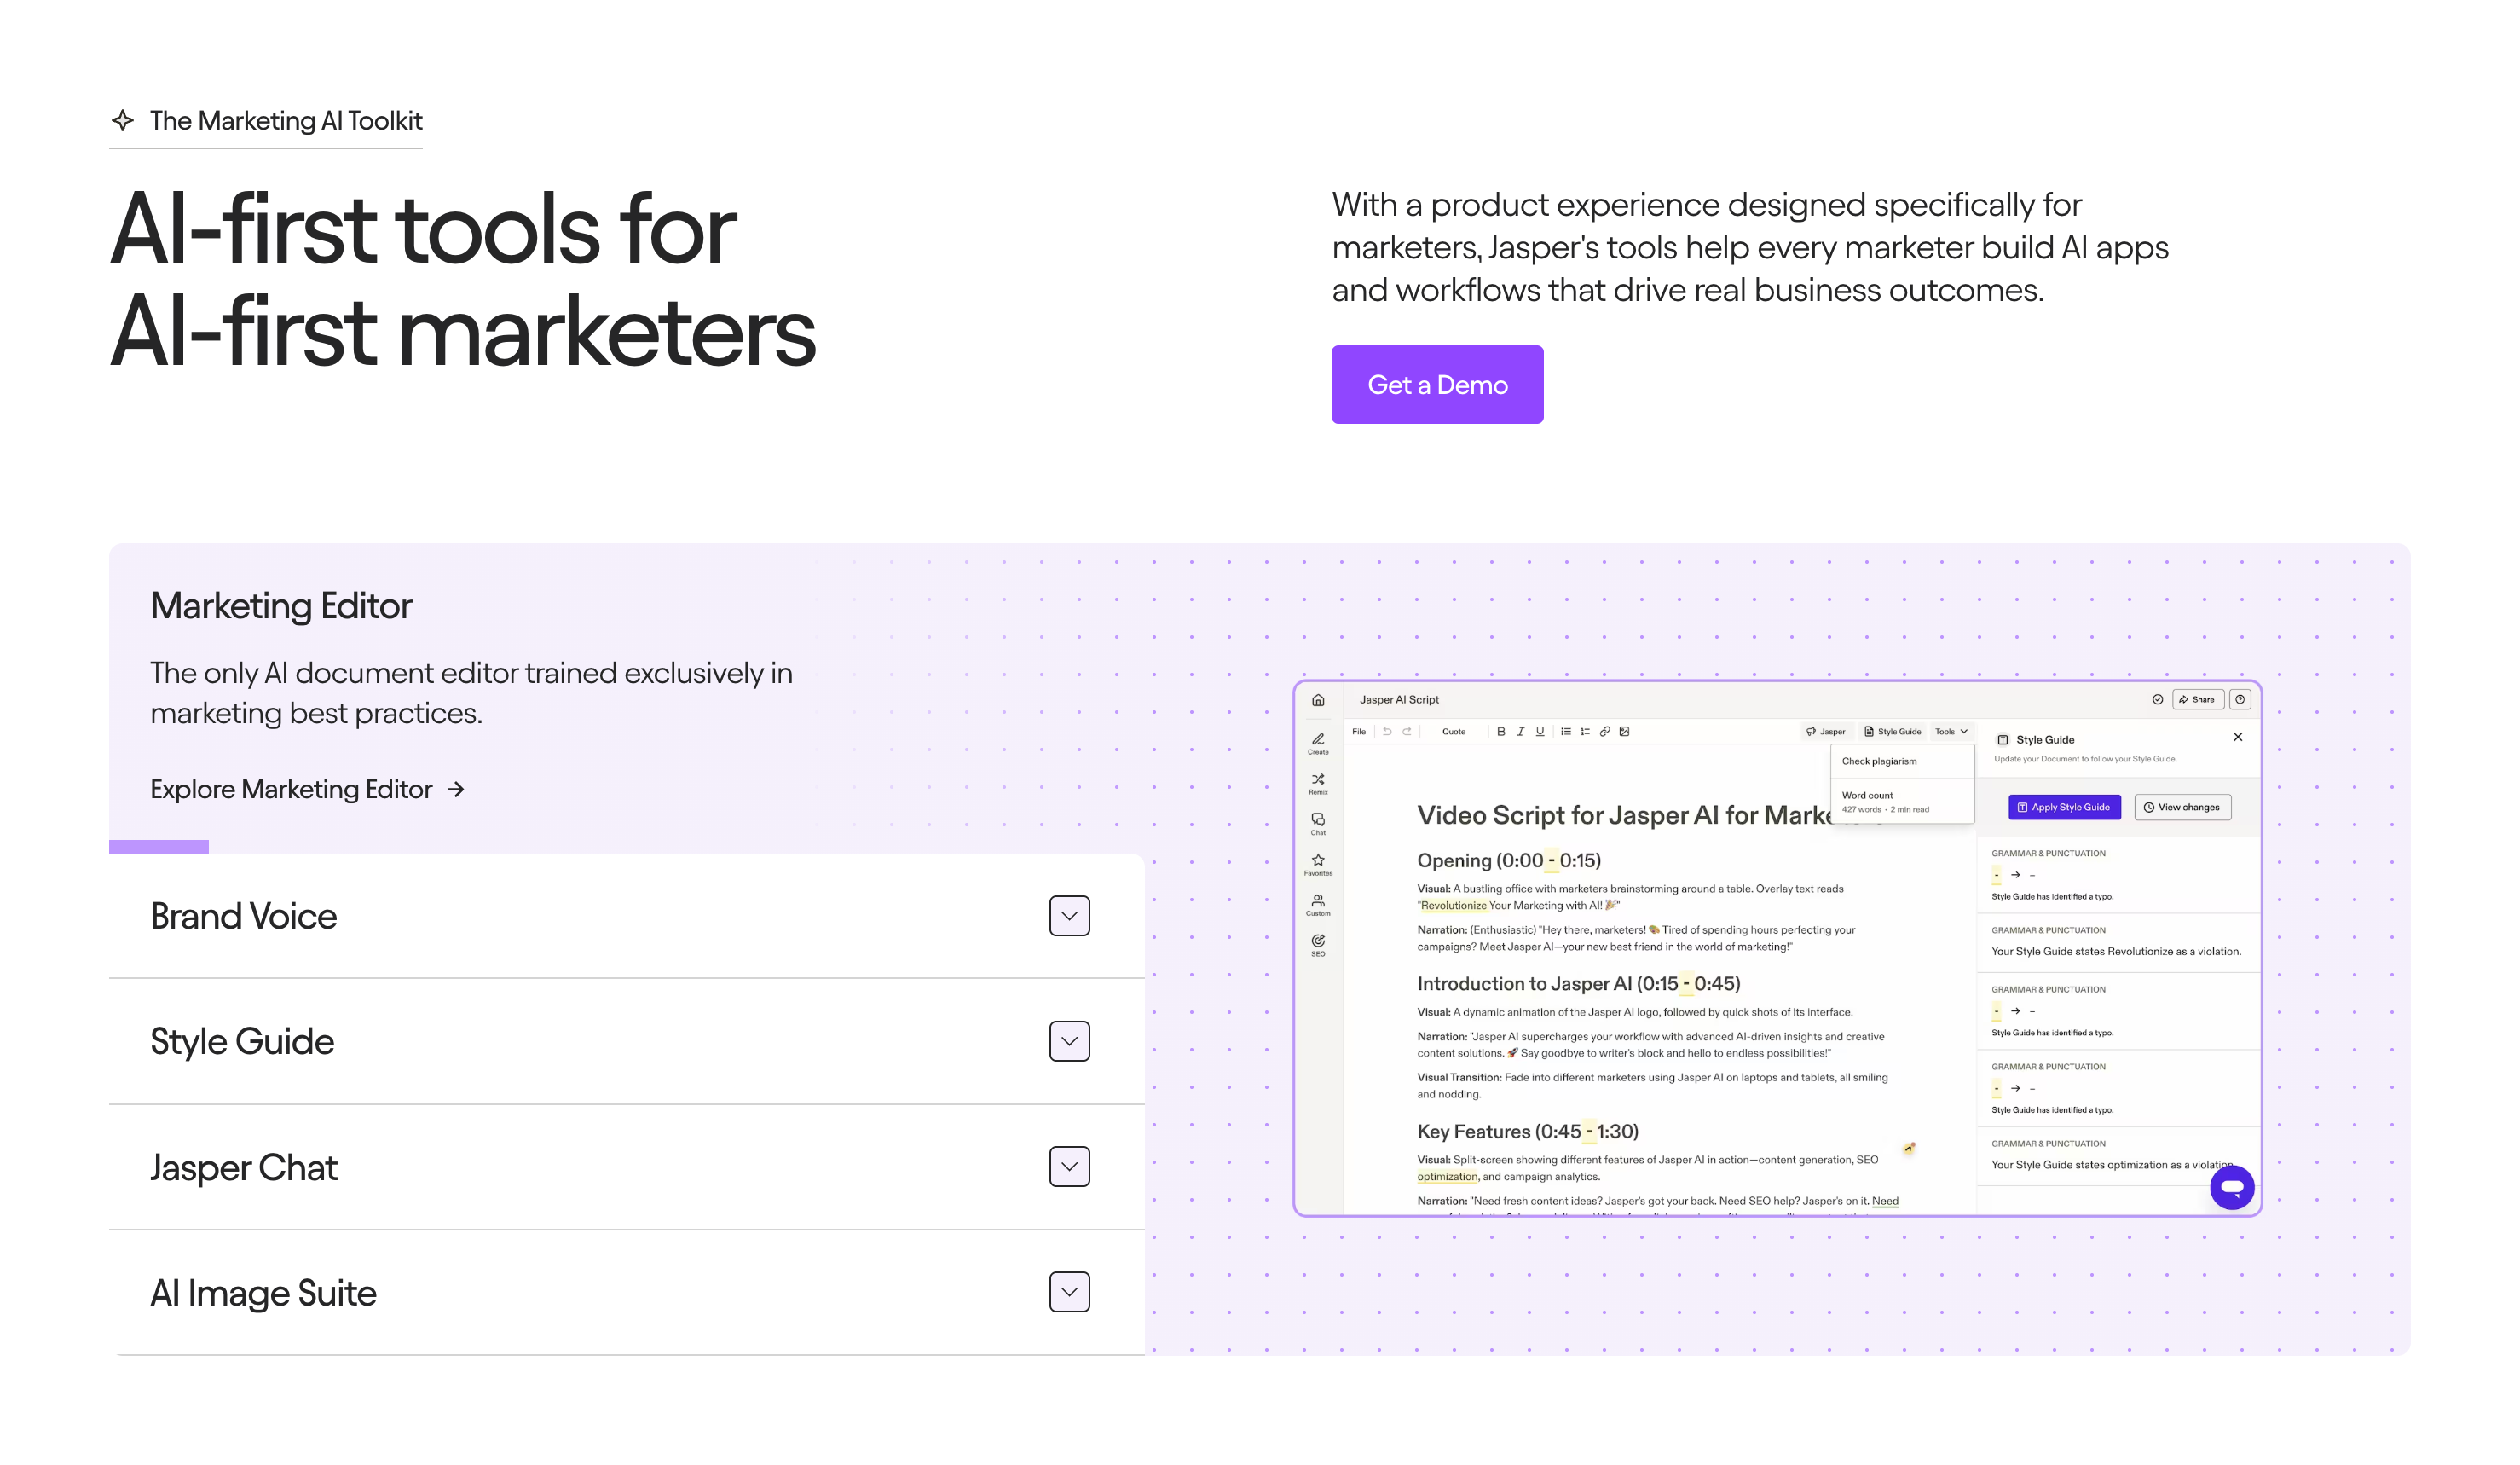2520x1465 pixels.
Task: Select Check plagiarism menu entry
Action: [1879, 761]
